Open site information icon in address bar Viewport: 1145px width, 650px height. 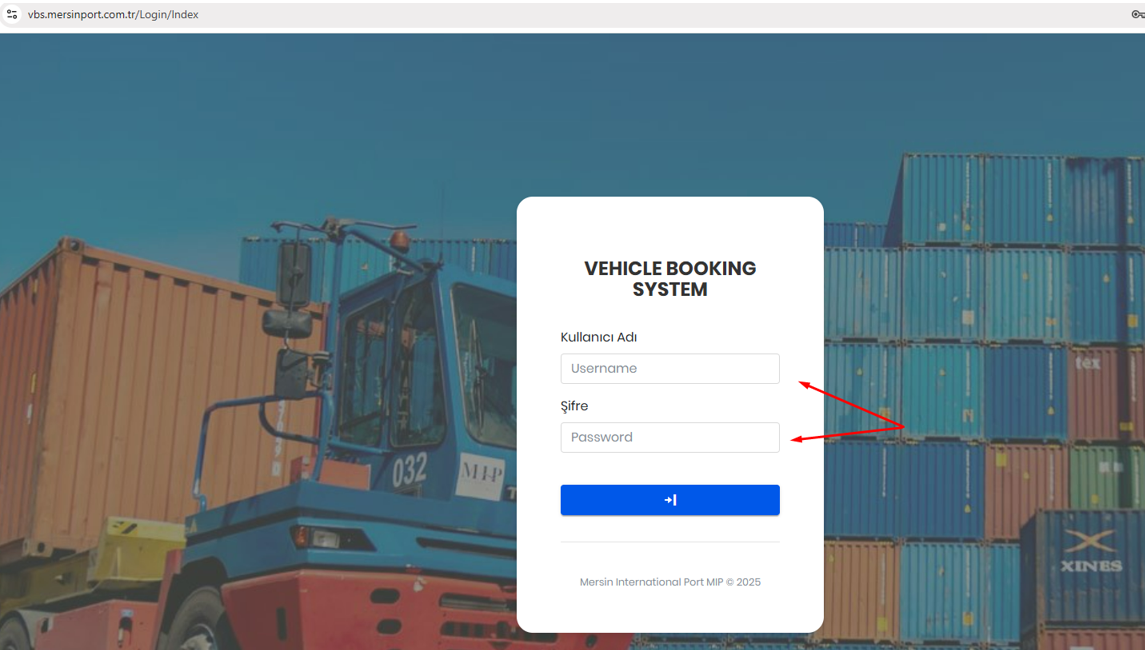(12, 14)
